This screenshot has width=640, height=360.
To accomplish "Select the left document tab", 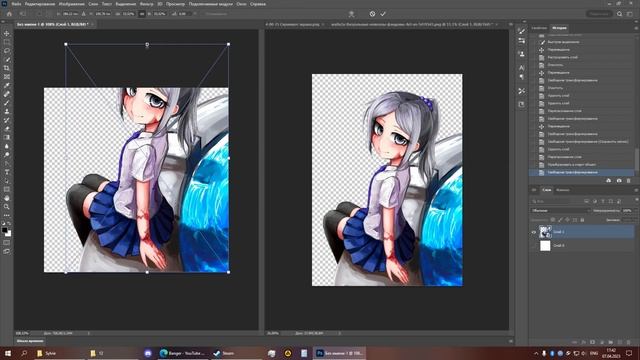I will [x=55, y=24].
